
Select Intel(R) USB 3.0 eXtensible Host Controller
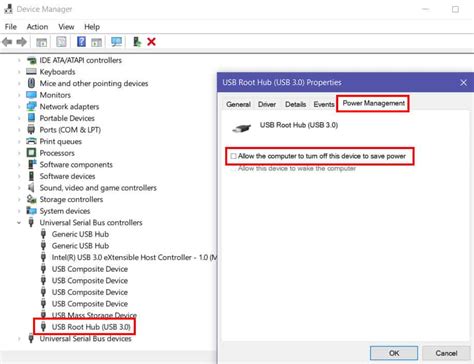pos(134,257)
